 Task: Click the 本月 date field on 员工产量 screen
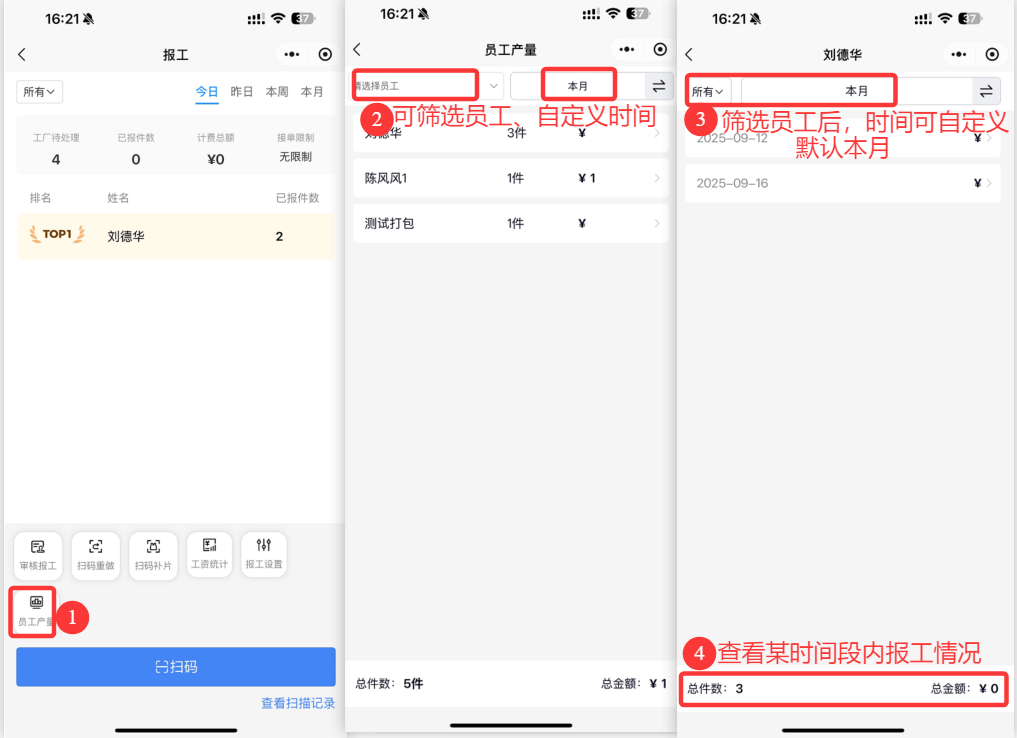578,86
